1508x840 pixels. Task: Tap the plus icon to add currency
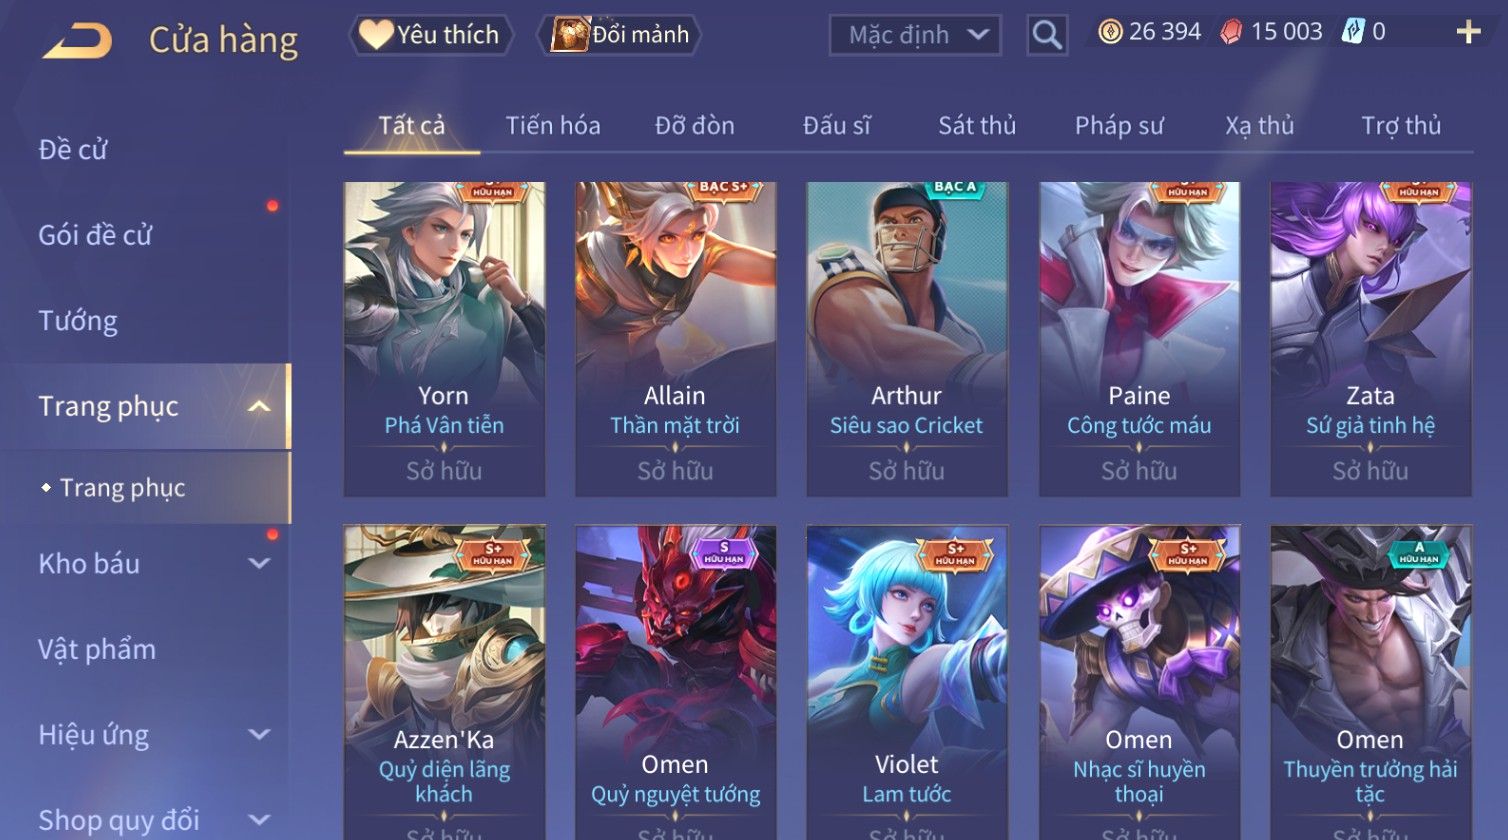(1468, 32)
